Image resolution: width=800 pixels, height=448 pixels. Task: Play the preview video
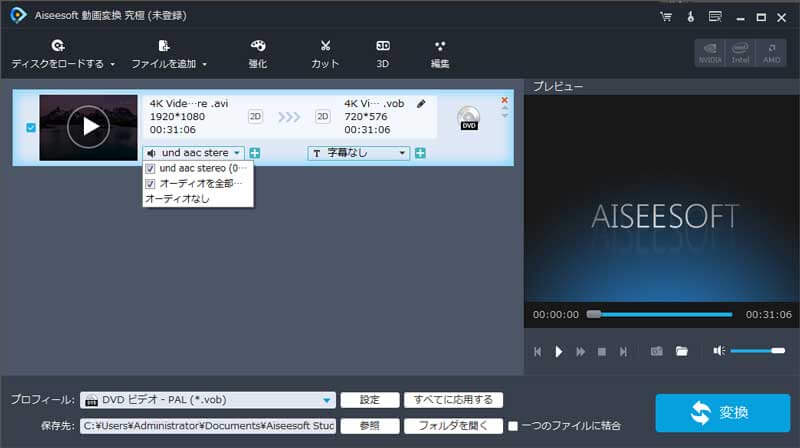(559, 352)
